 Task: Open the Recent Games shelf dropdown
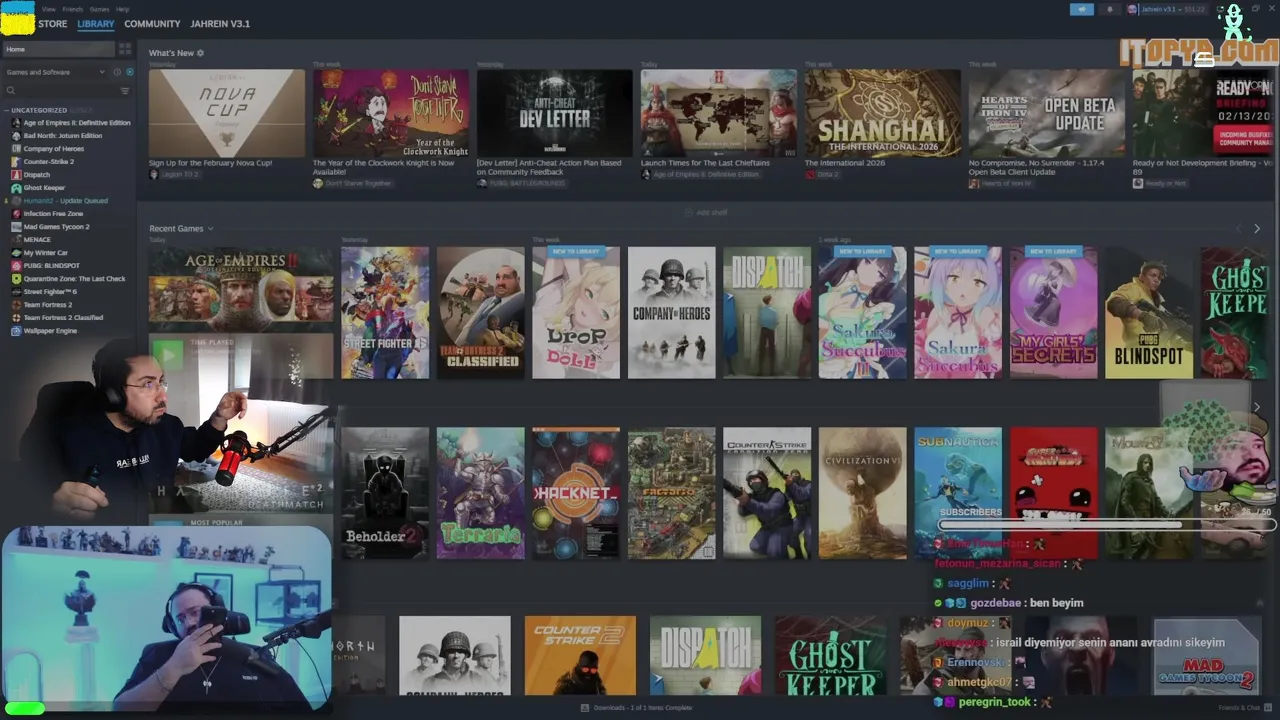click(x=210, y=229)
